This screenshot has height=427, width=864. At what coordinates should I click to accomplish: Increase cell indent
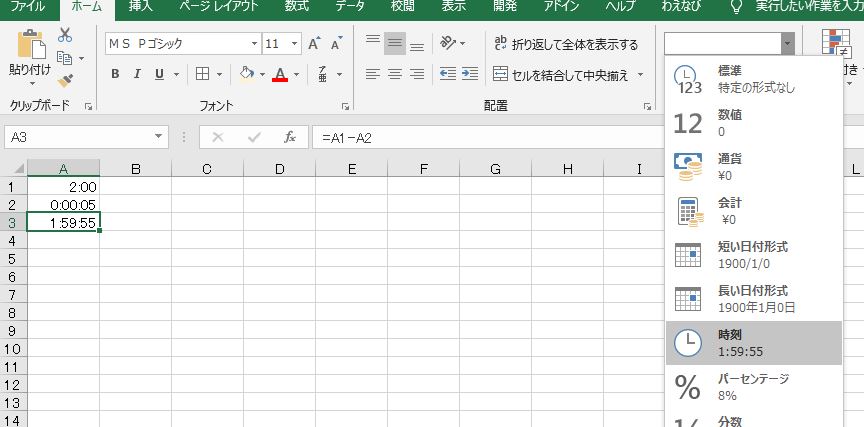click(x=469, y=74)
